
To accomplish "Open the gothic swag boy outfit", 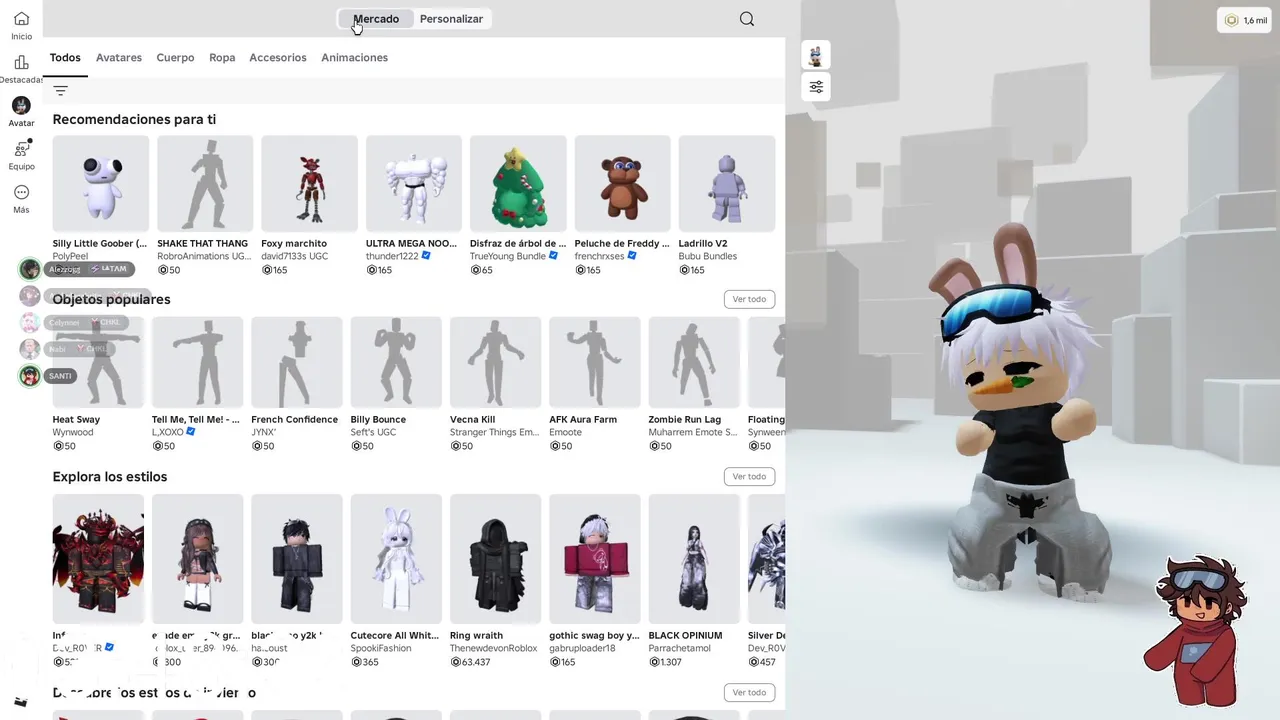I will click(595, 559).
